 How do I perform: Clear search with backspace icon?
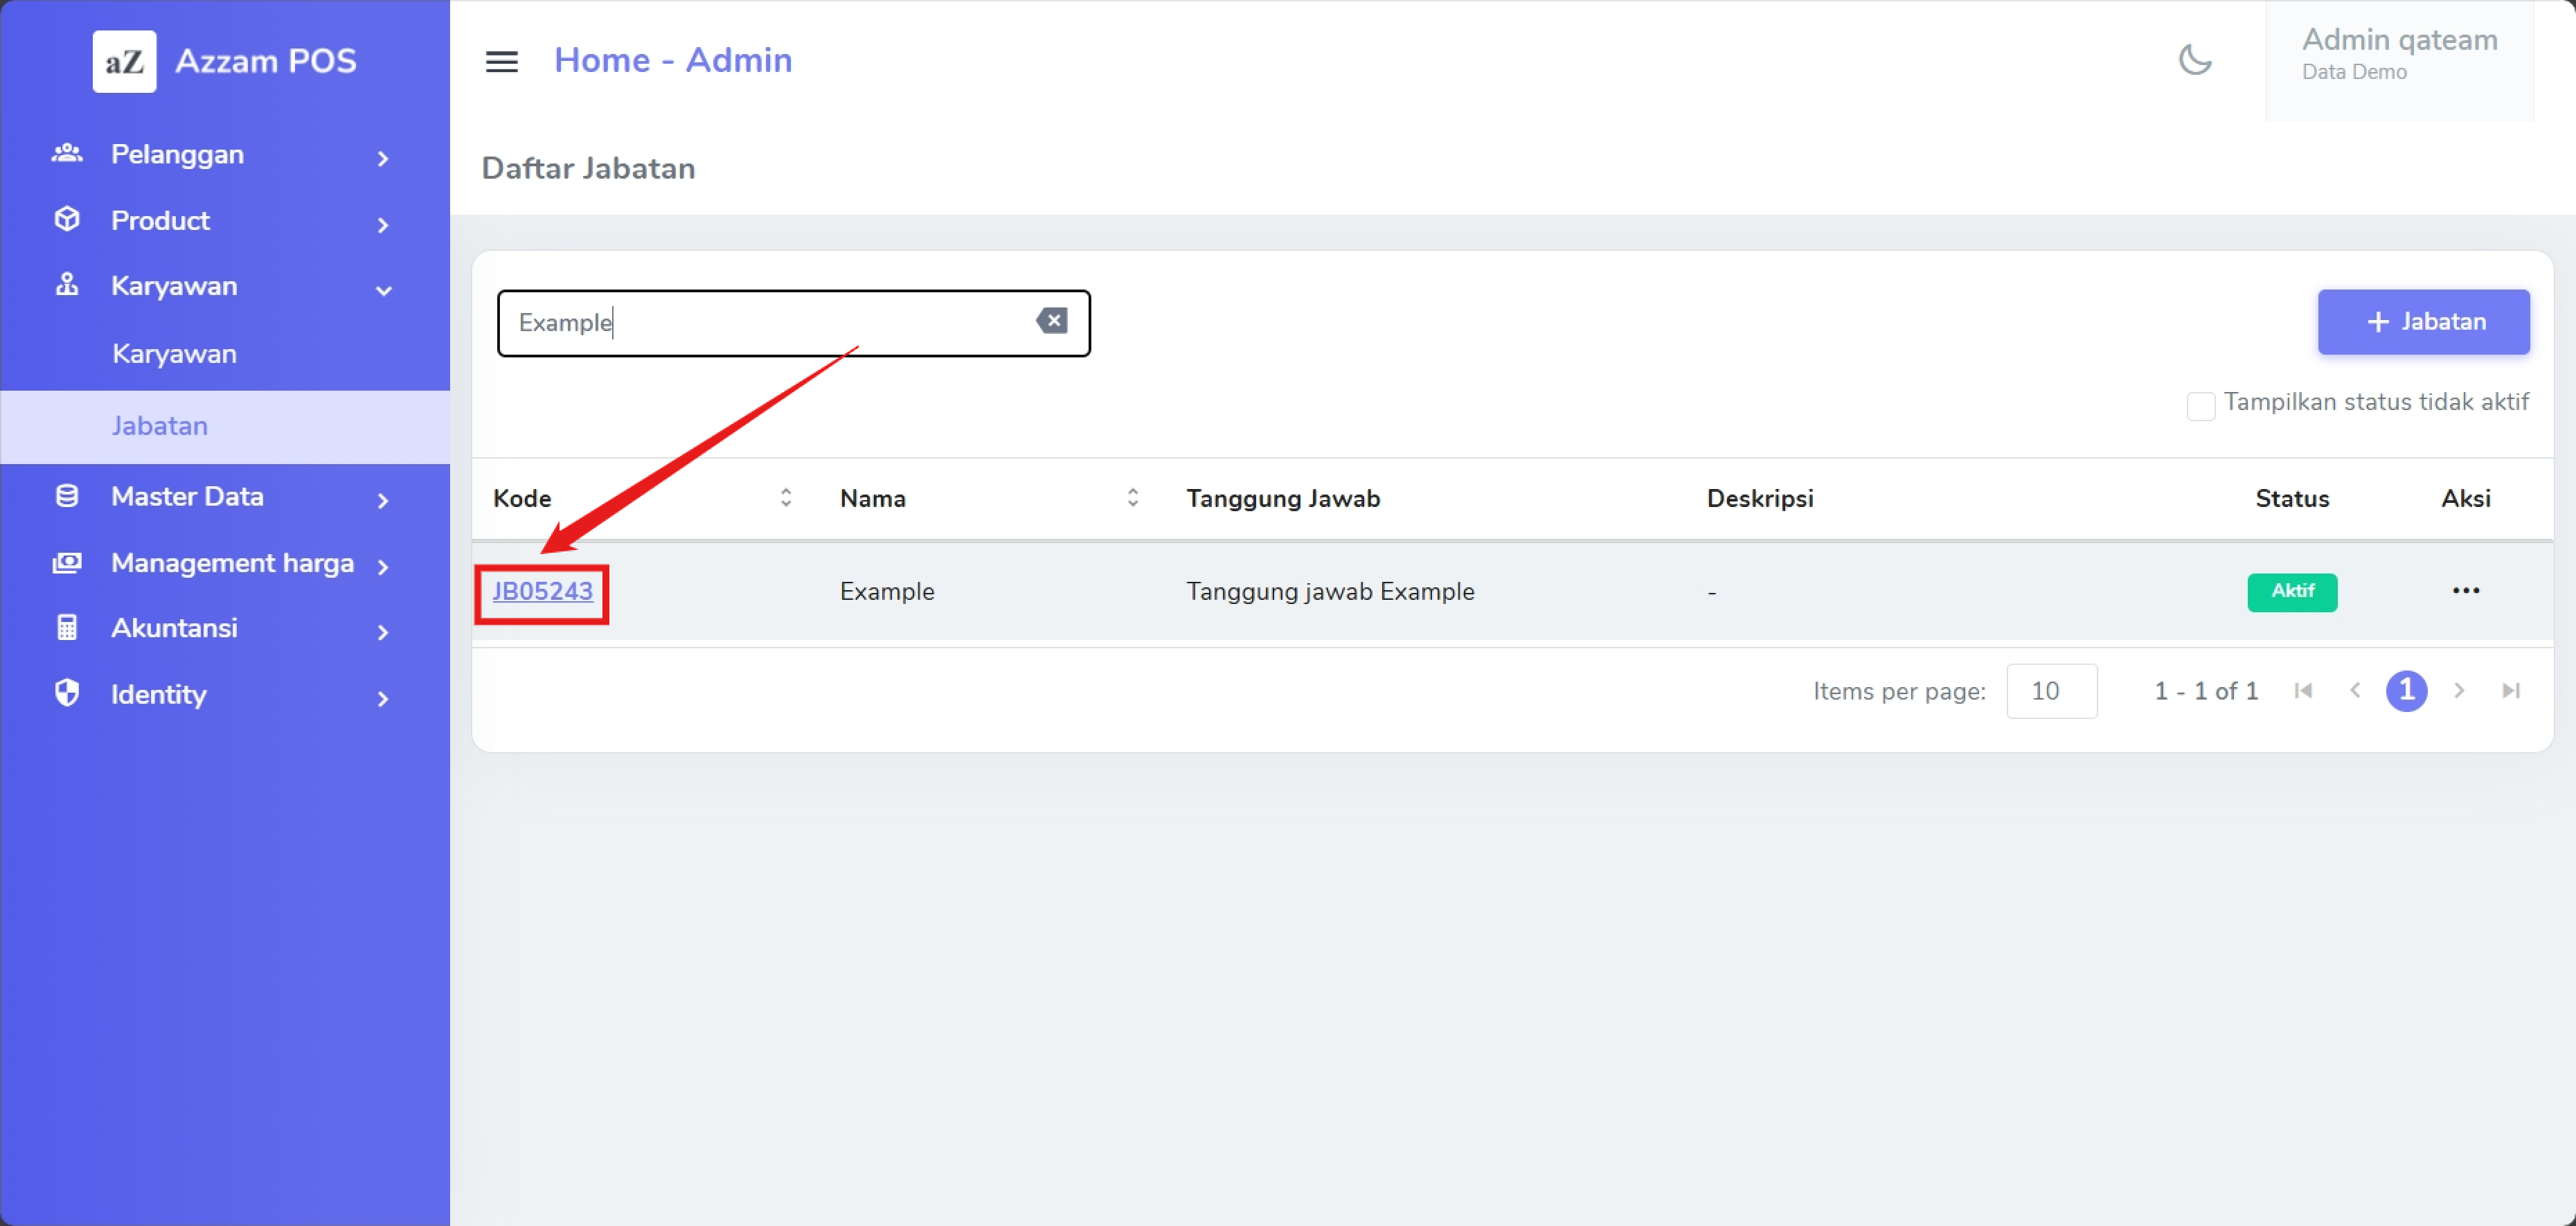tap(1051, 321)
